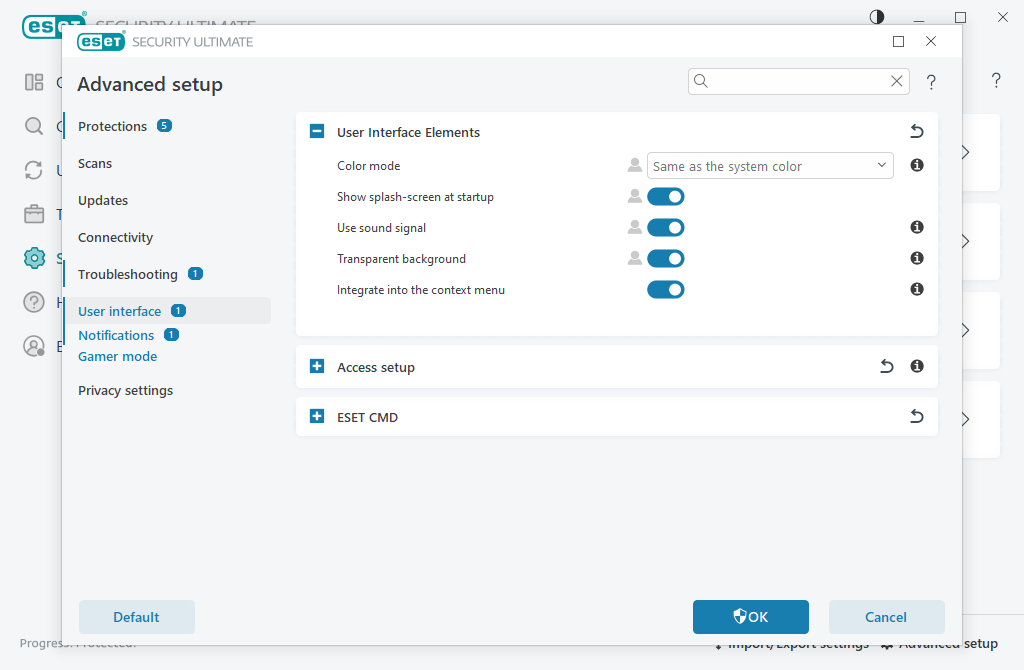Turn off Use sound signal
The height and width of the screenshot is (670, 1024).
pos(665,227)
